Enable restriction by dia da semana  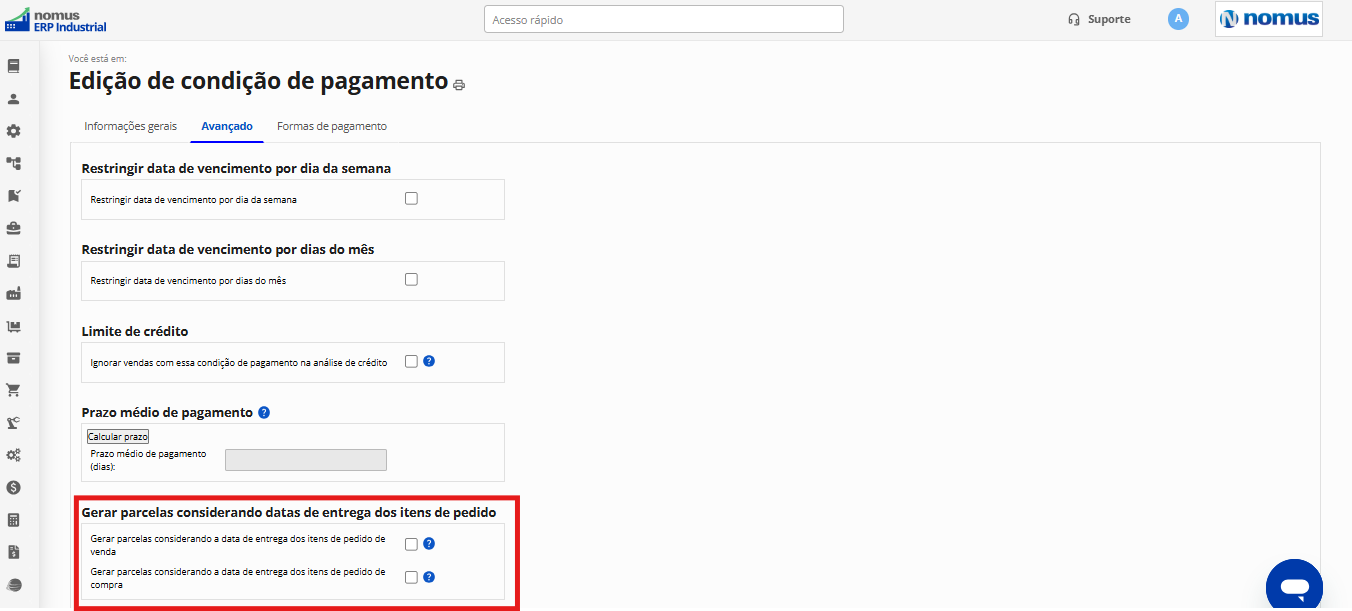(411, 198)
